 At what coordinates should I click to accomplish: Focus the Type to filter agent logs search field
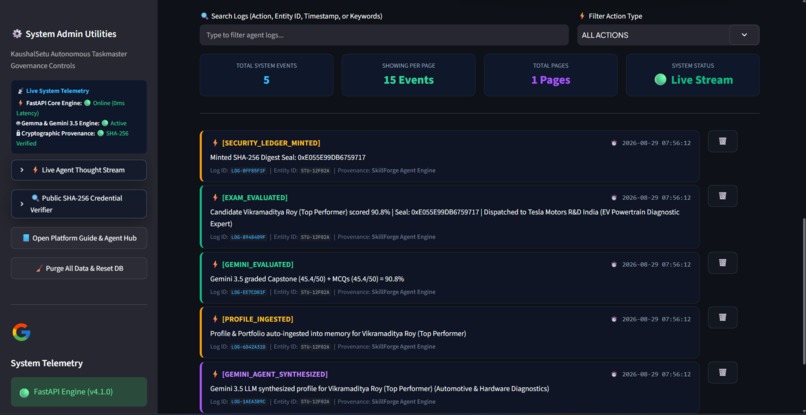point(384,35)
